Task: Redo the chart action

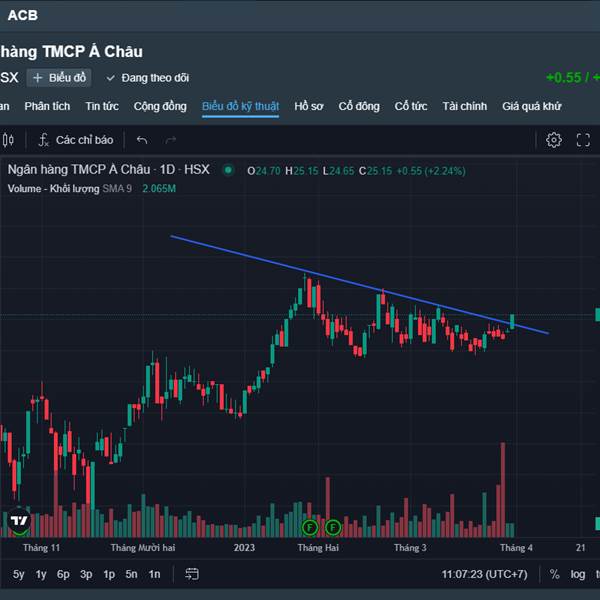Action: coord(171,140)
